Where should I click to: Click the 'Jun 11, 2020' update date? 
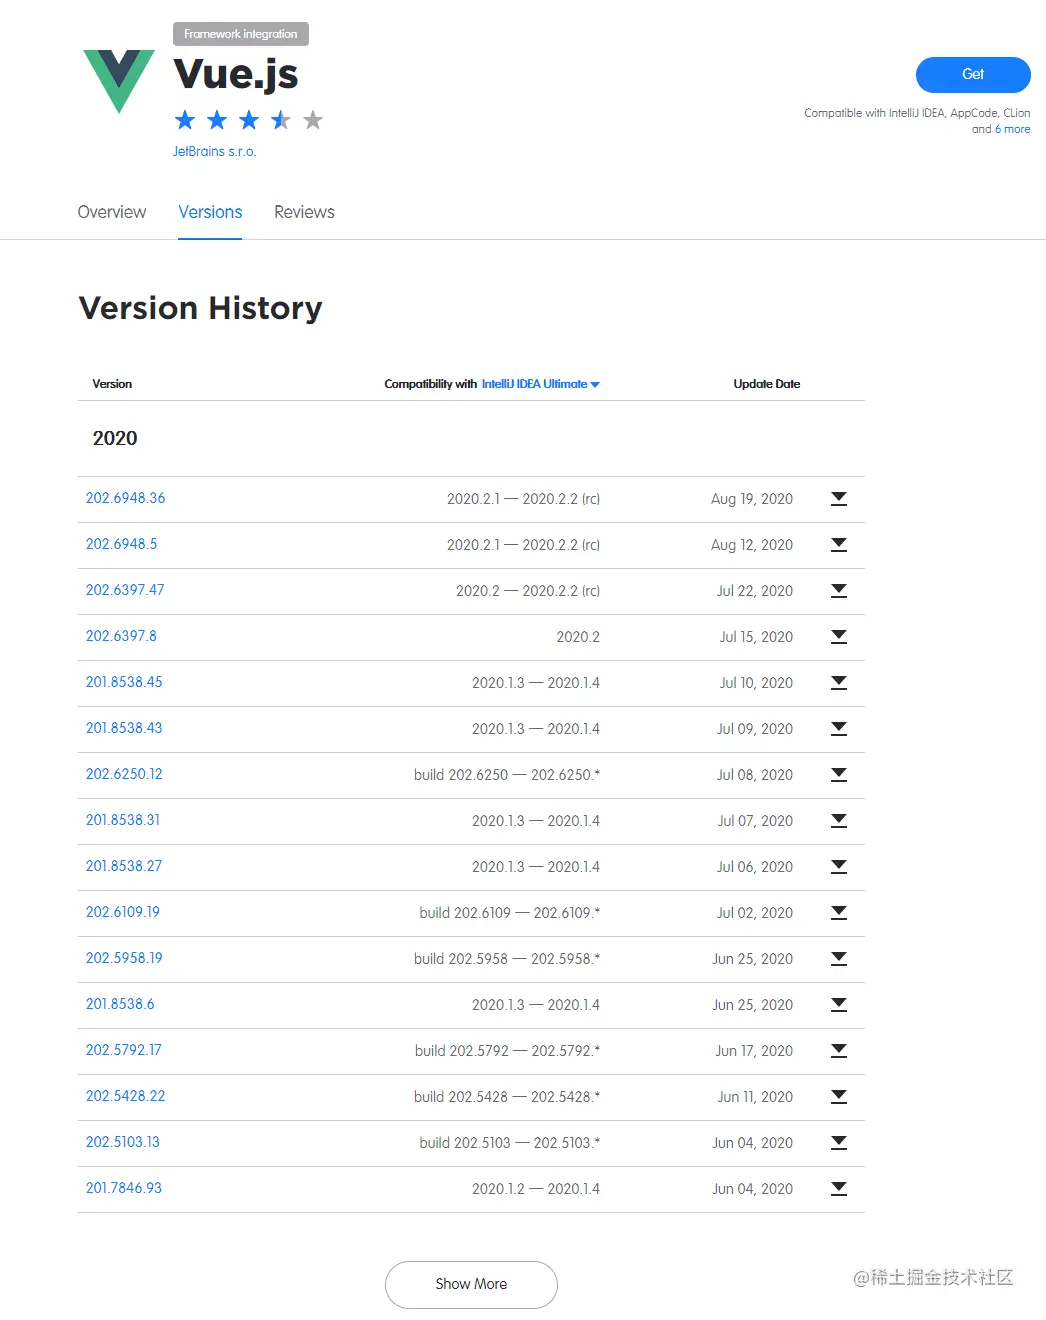point(755,1097)
